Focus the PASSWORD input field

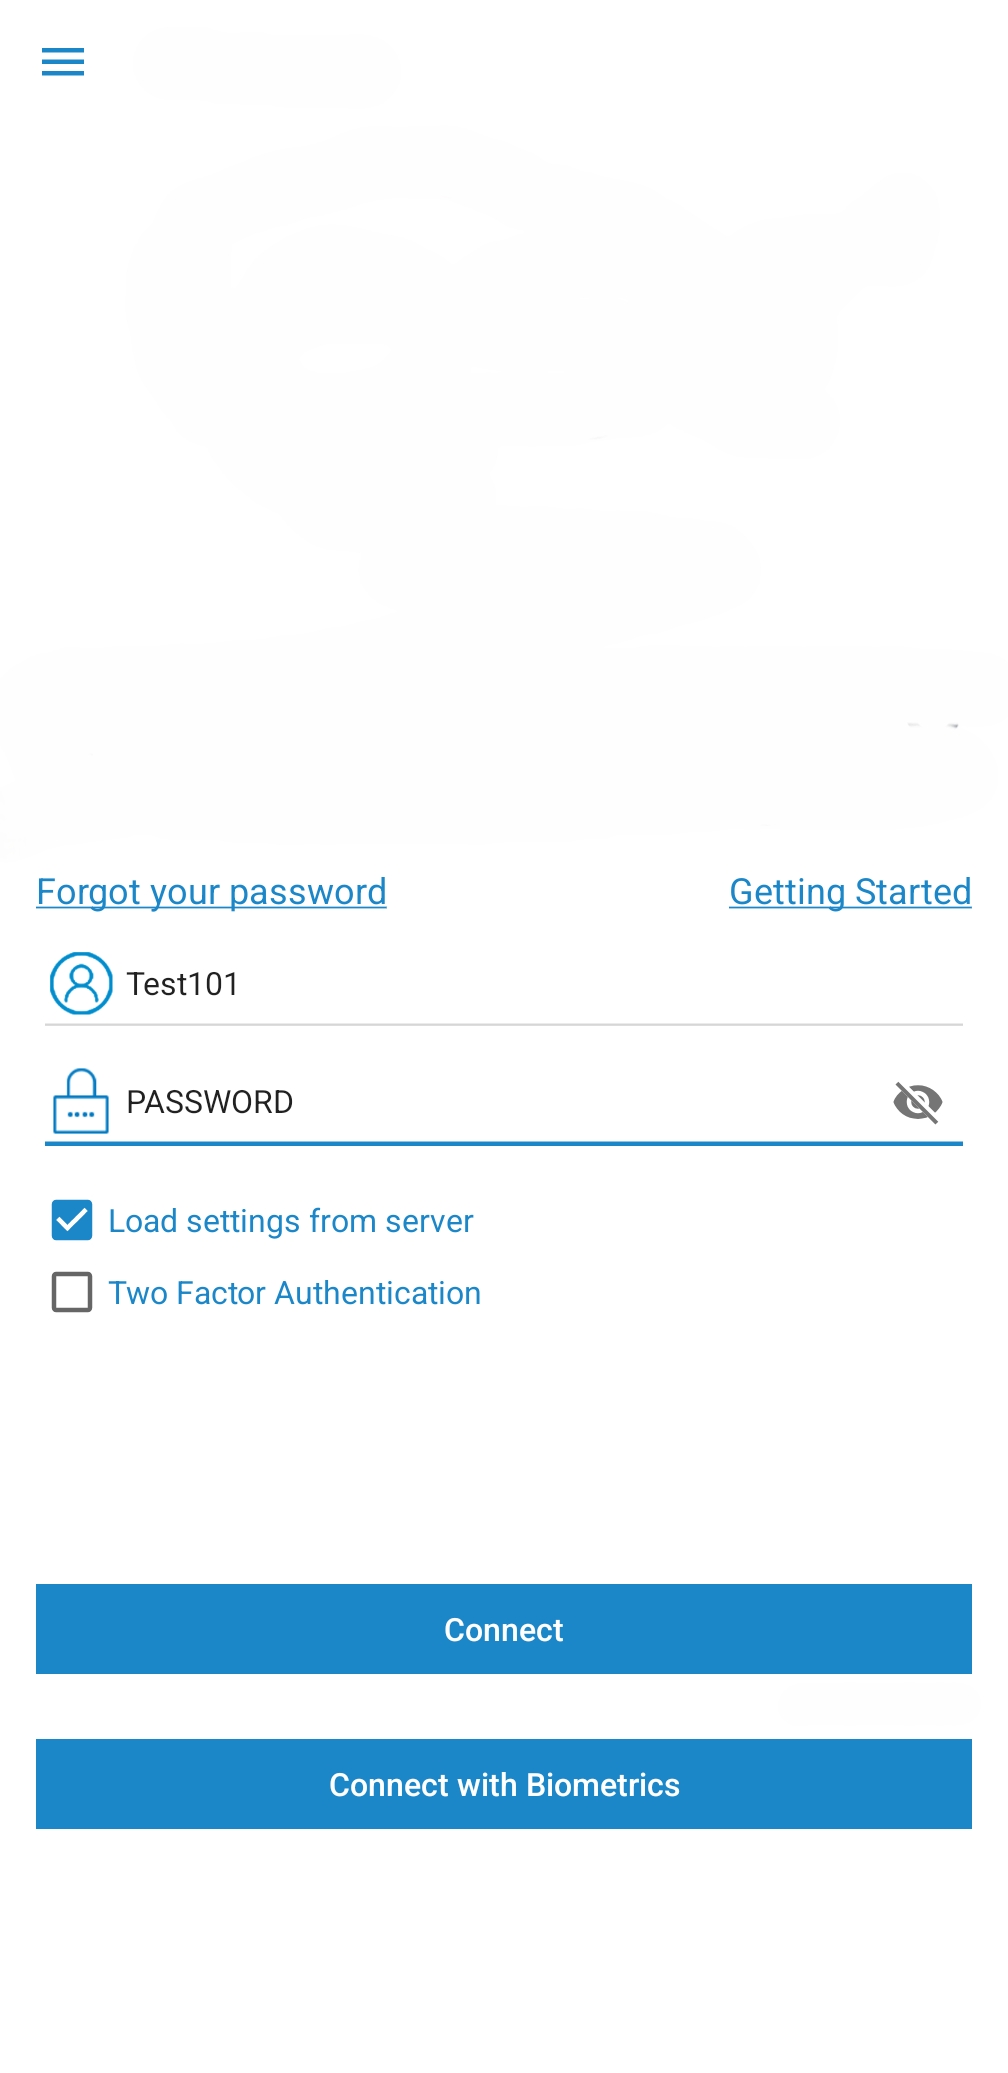click(x=504, y=1102)
